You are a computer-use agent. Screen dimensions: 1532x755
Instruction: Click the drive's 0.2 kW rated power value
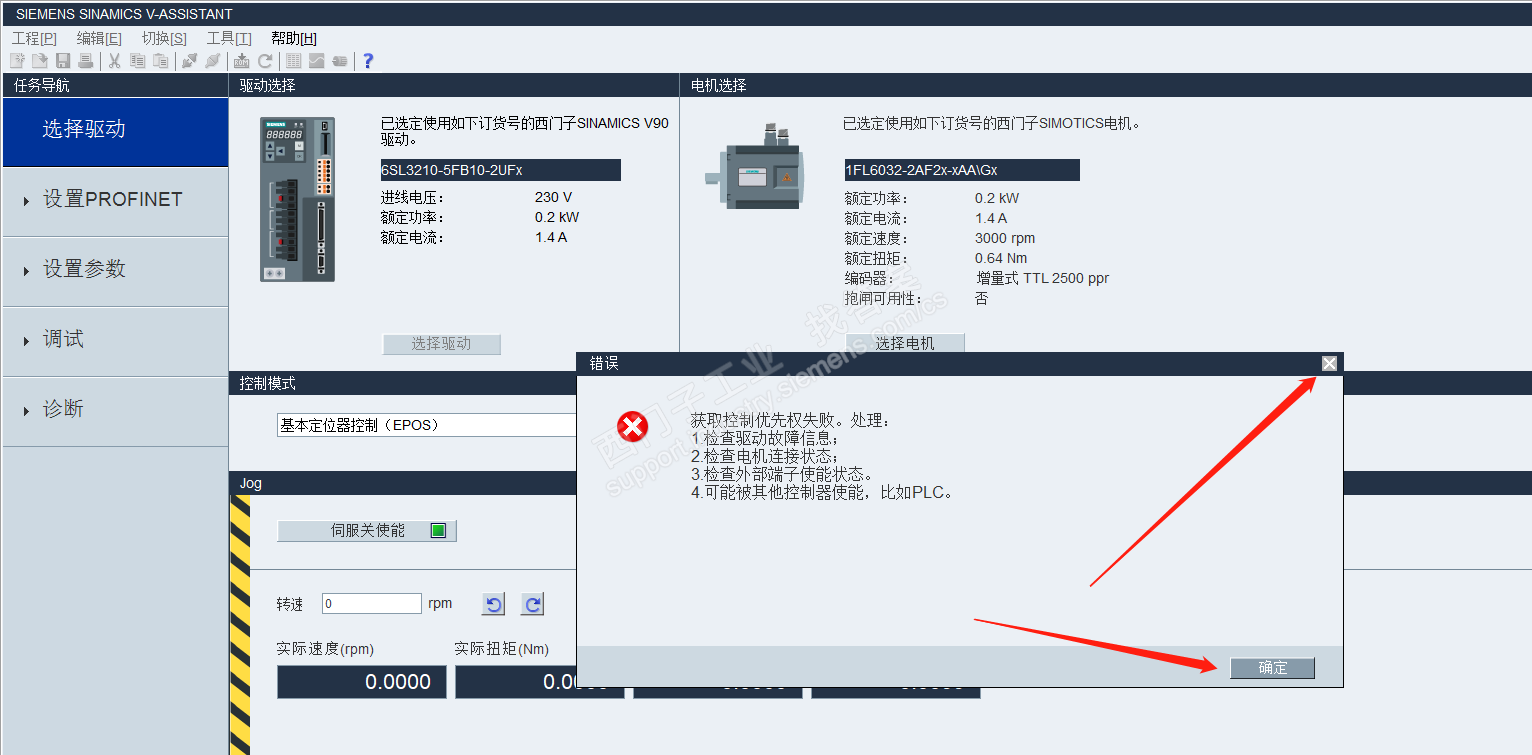click(557, 218)
